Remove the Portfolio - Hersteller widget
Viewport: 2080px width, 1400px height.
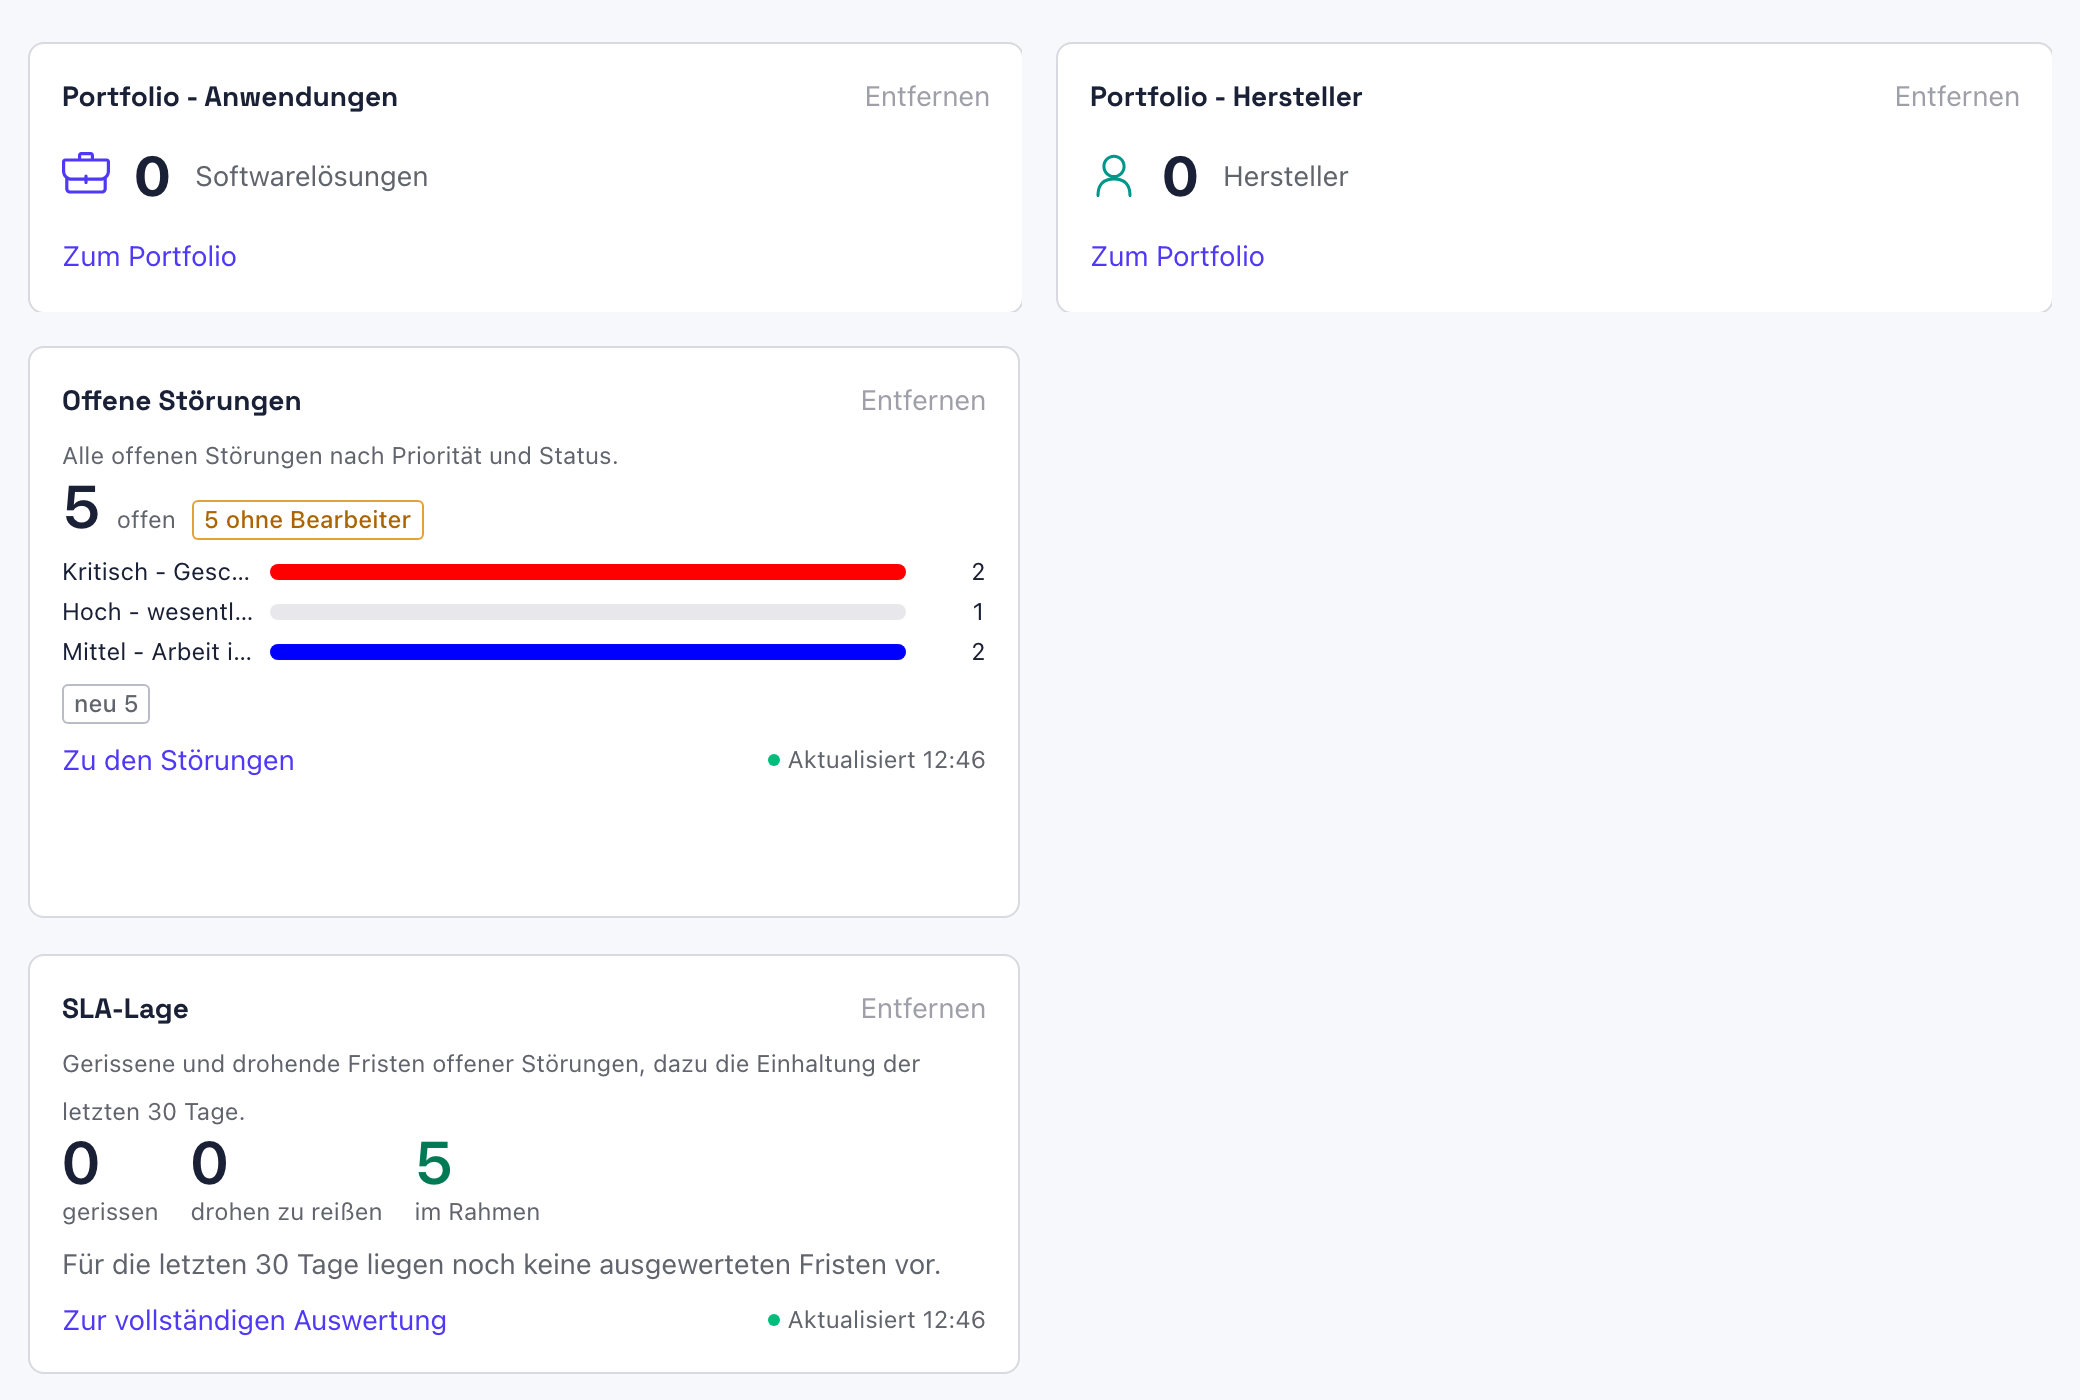[x=1957, y=96]
